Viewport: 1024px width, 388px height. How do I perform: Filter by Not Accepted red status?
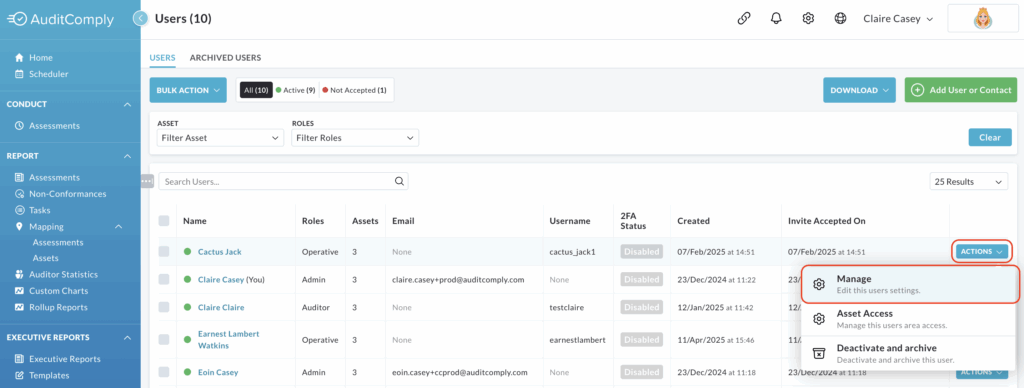pos(356,90)
